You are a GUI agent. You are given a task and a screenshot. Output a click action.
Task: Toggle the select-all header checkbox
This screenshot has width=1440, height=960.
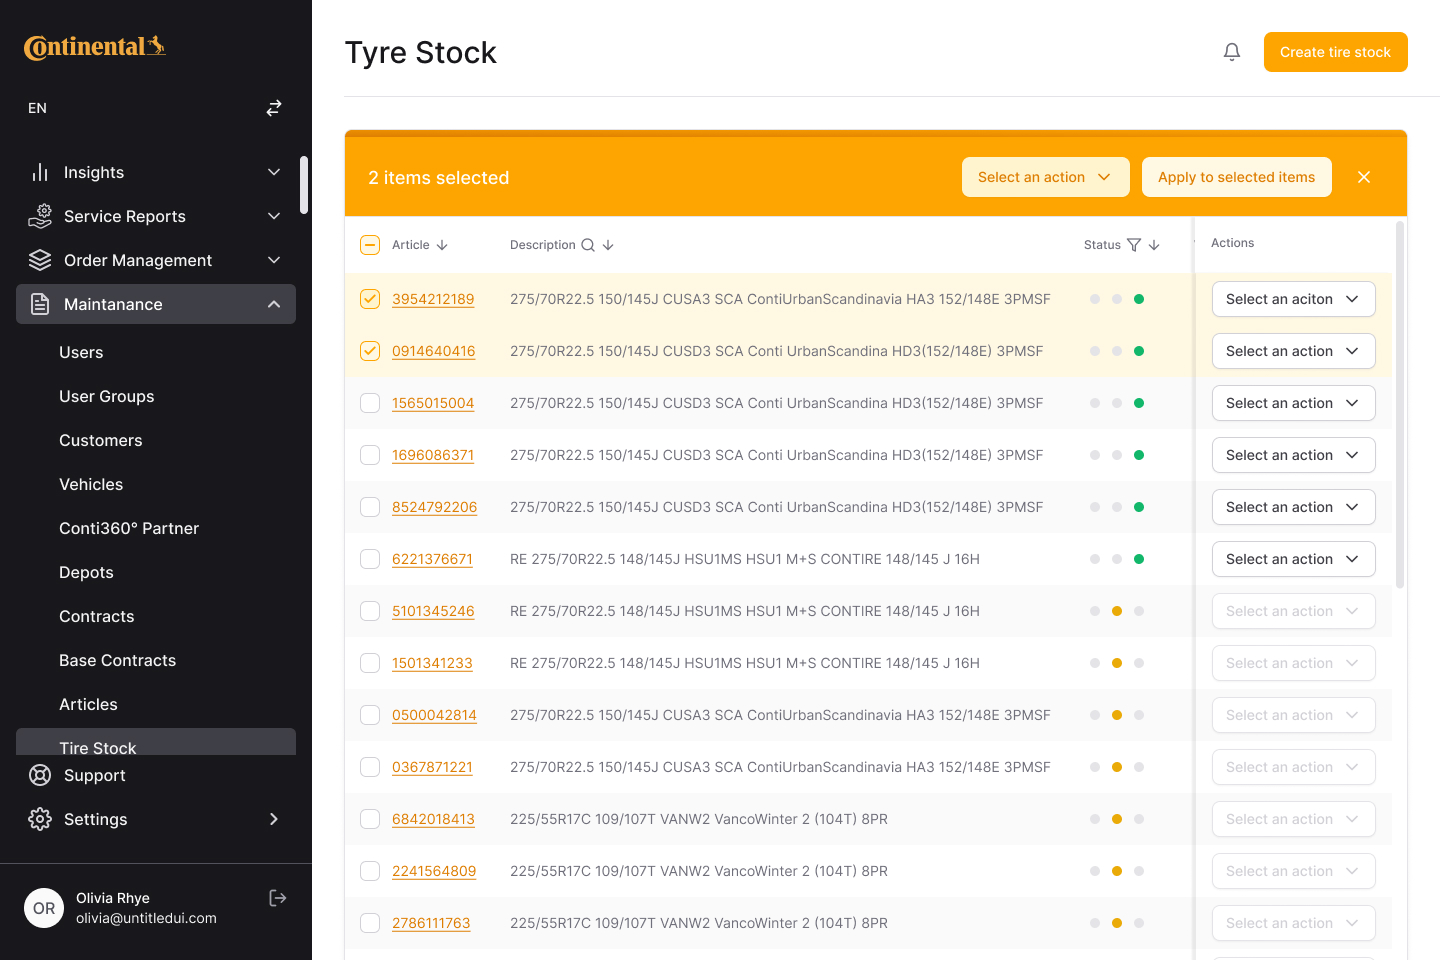coord(370,245)
